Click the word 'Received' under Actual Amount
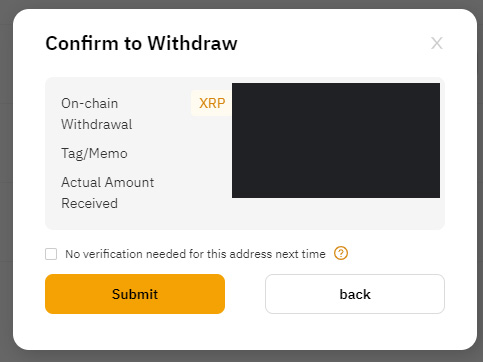 (x=89, y=203)
